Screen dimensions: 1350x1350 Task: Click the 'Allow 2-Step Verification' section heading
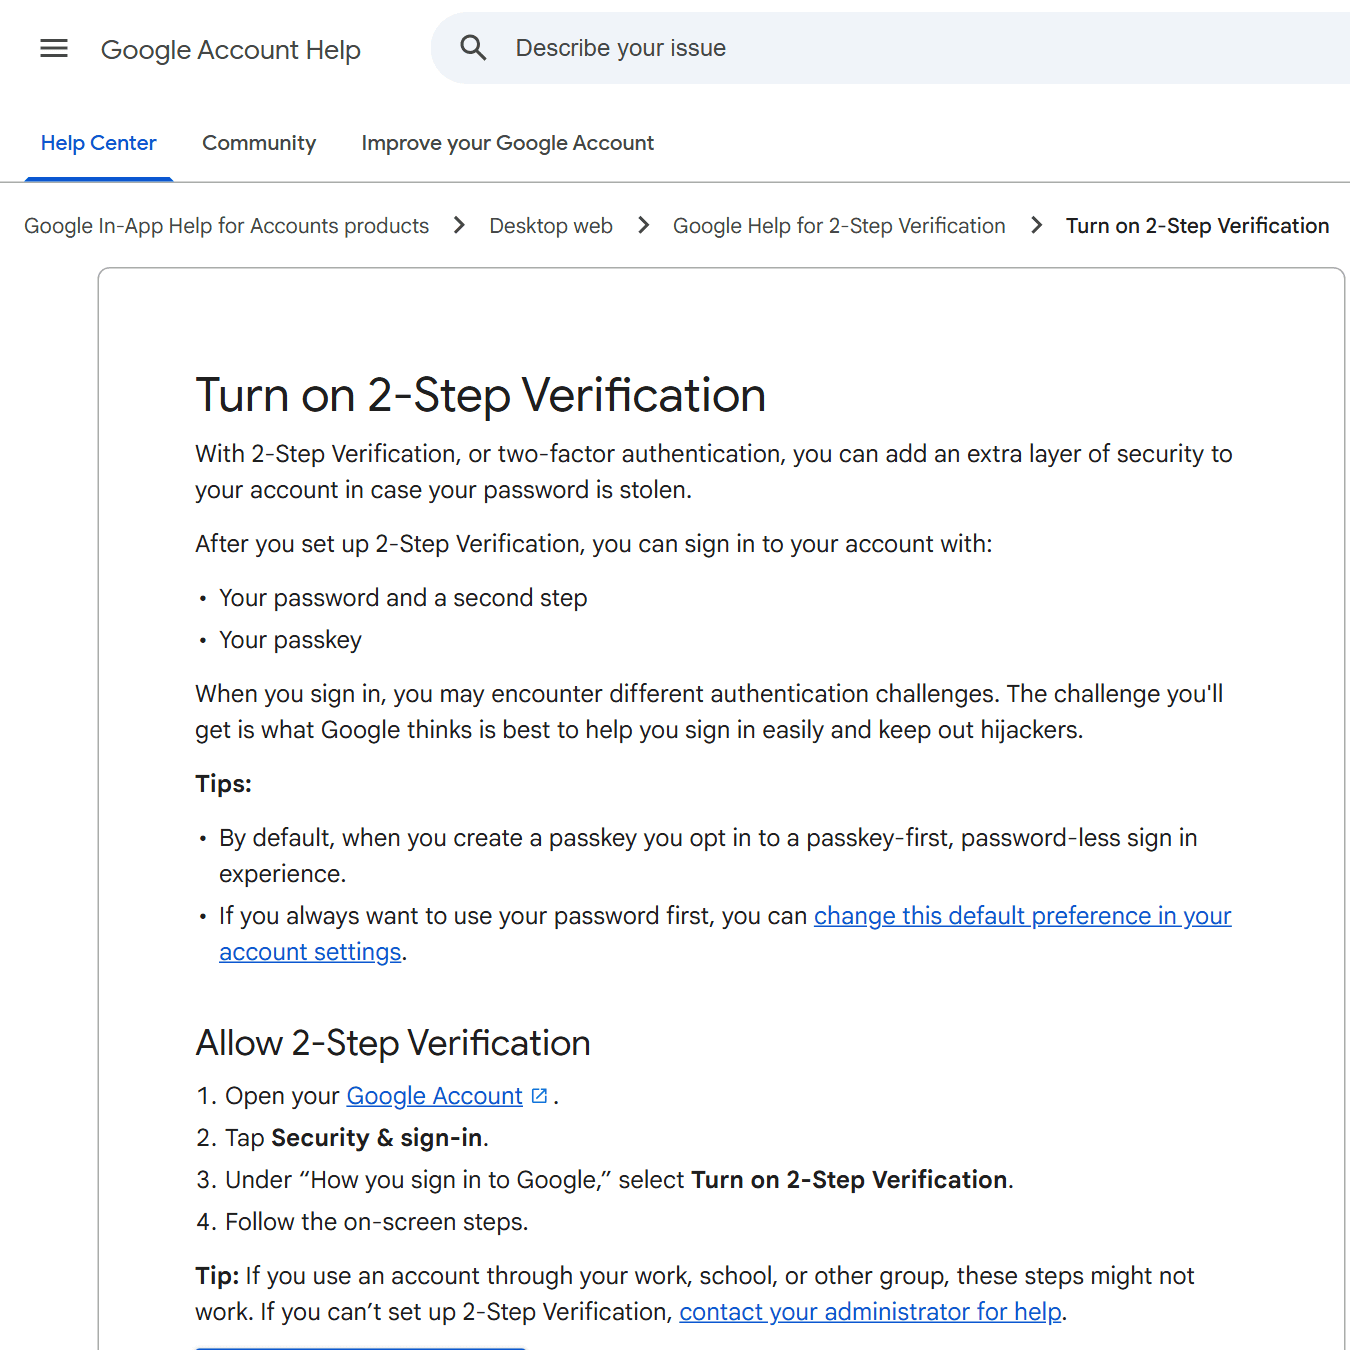tap(393, 1043)
